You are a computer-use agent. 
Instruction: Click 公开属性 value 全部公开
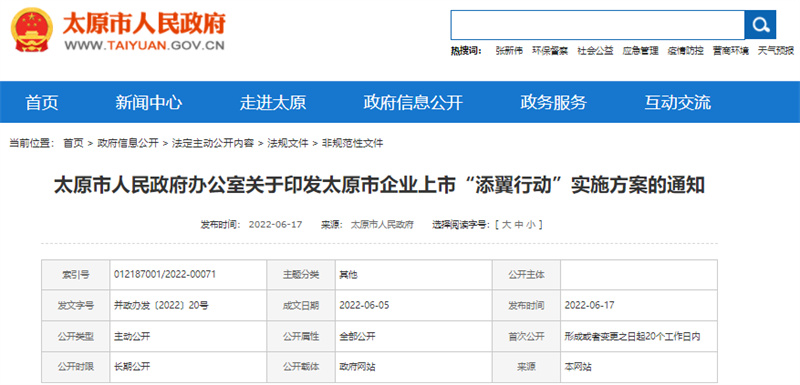[x=357, y=336]
